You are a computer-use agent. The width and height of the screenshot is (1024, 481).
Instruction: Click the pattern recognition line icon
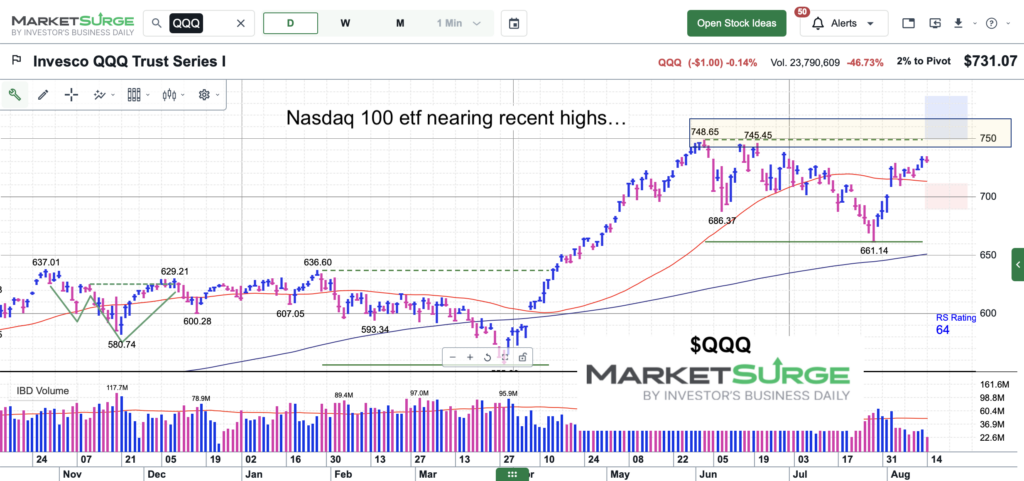pyautogui.click(x=99, y=95)
